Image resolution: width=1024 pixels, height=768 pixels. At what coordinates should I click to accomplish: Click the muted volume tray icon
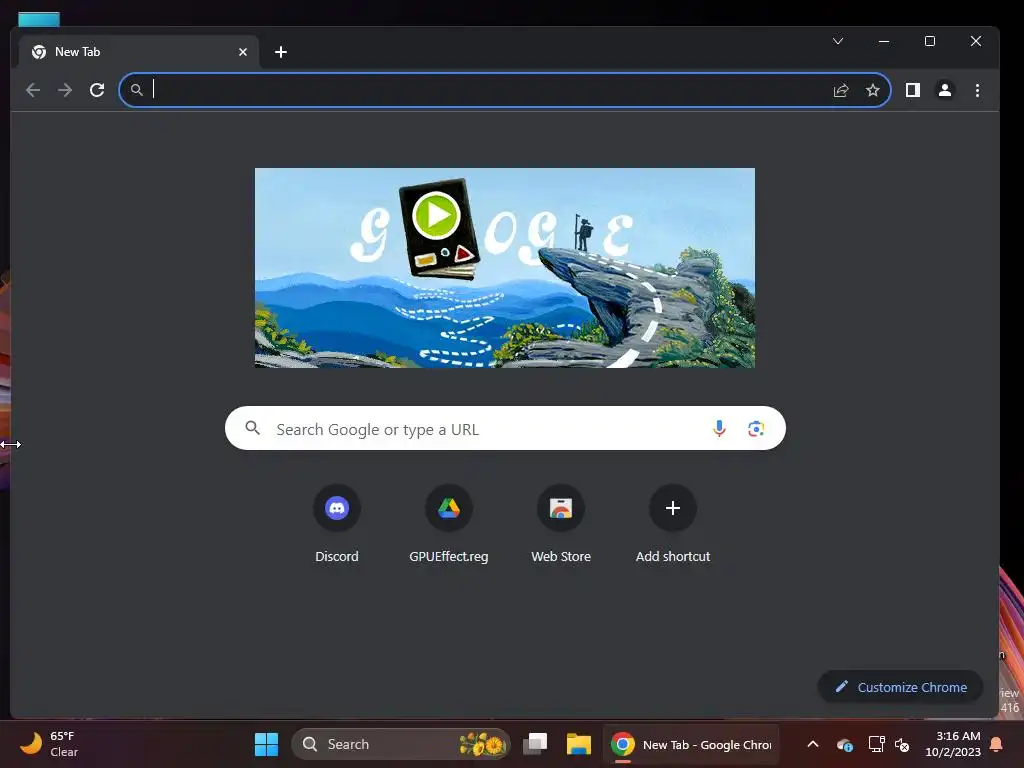point(903,744)
